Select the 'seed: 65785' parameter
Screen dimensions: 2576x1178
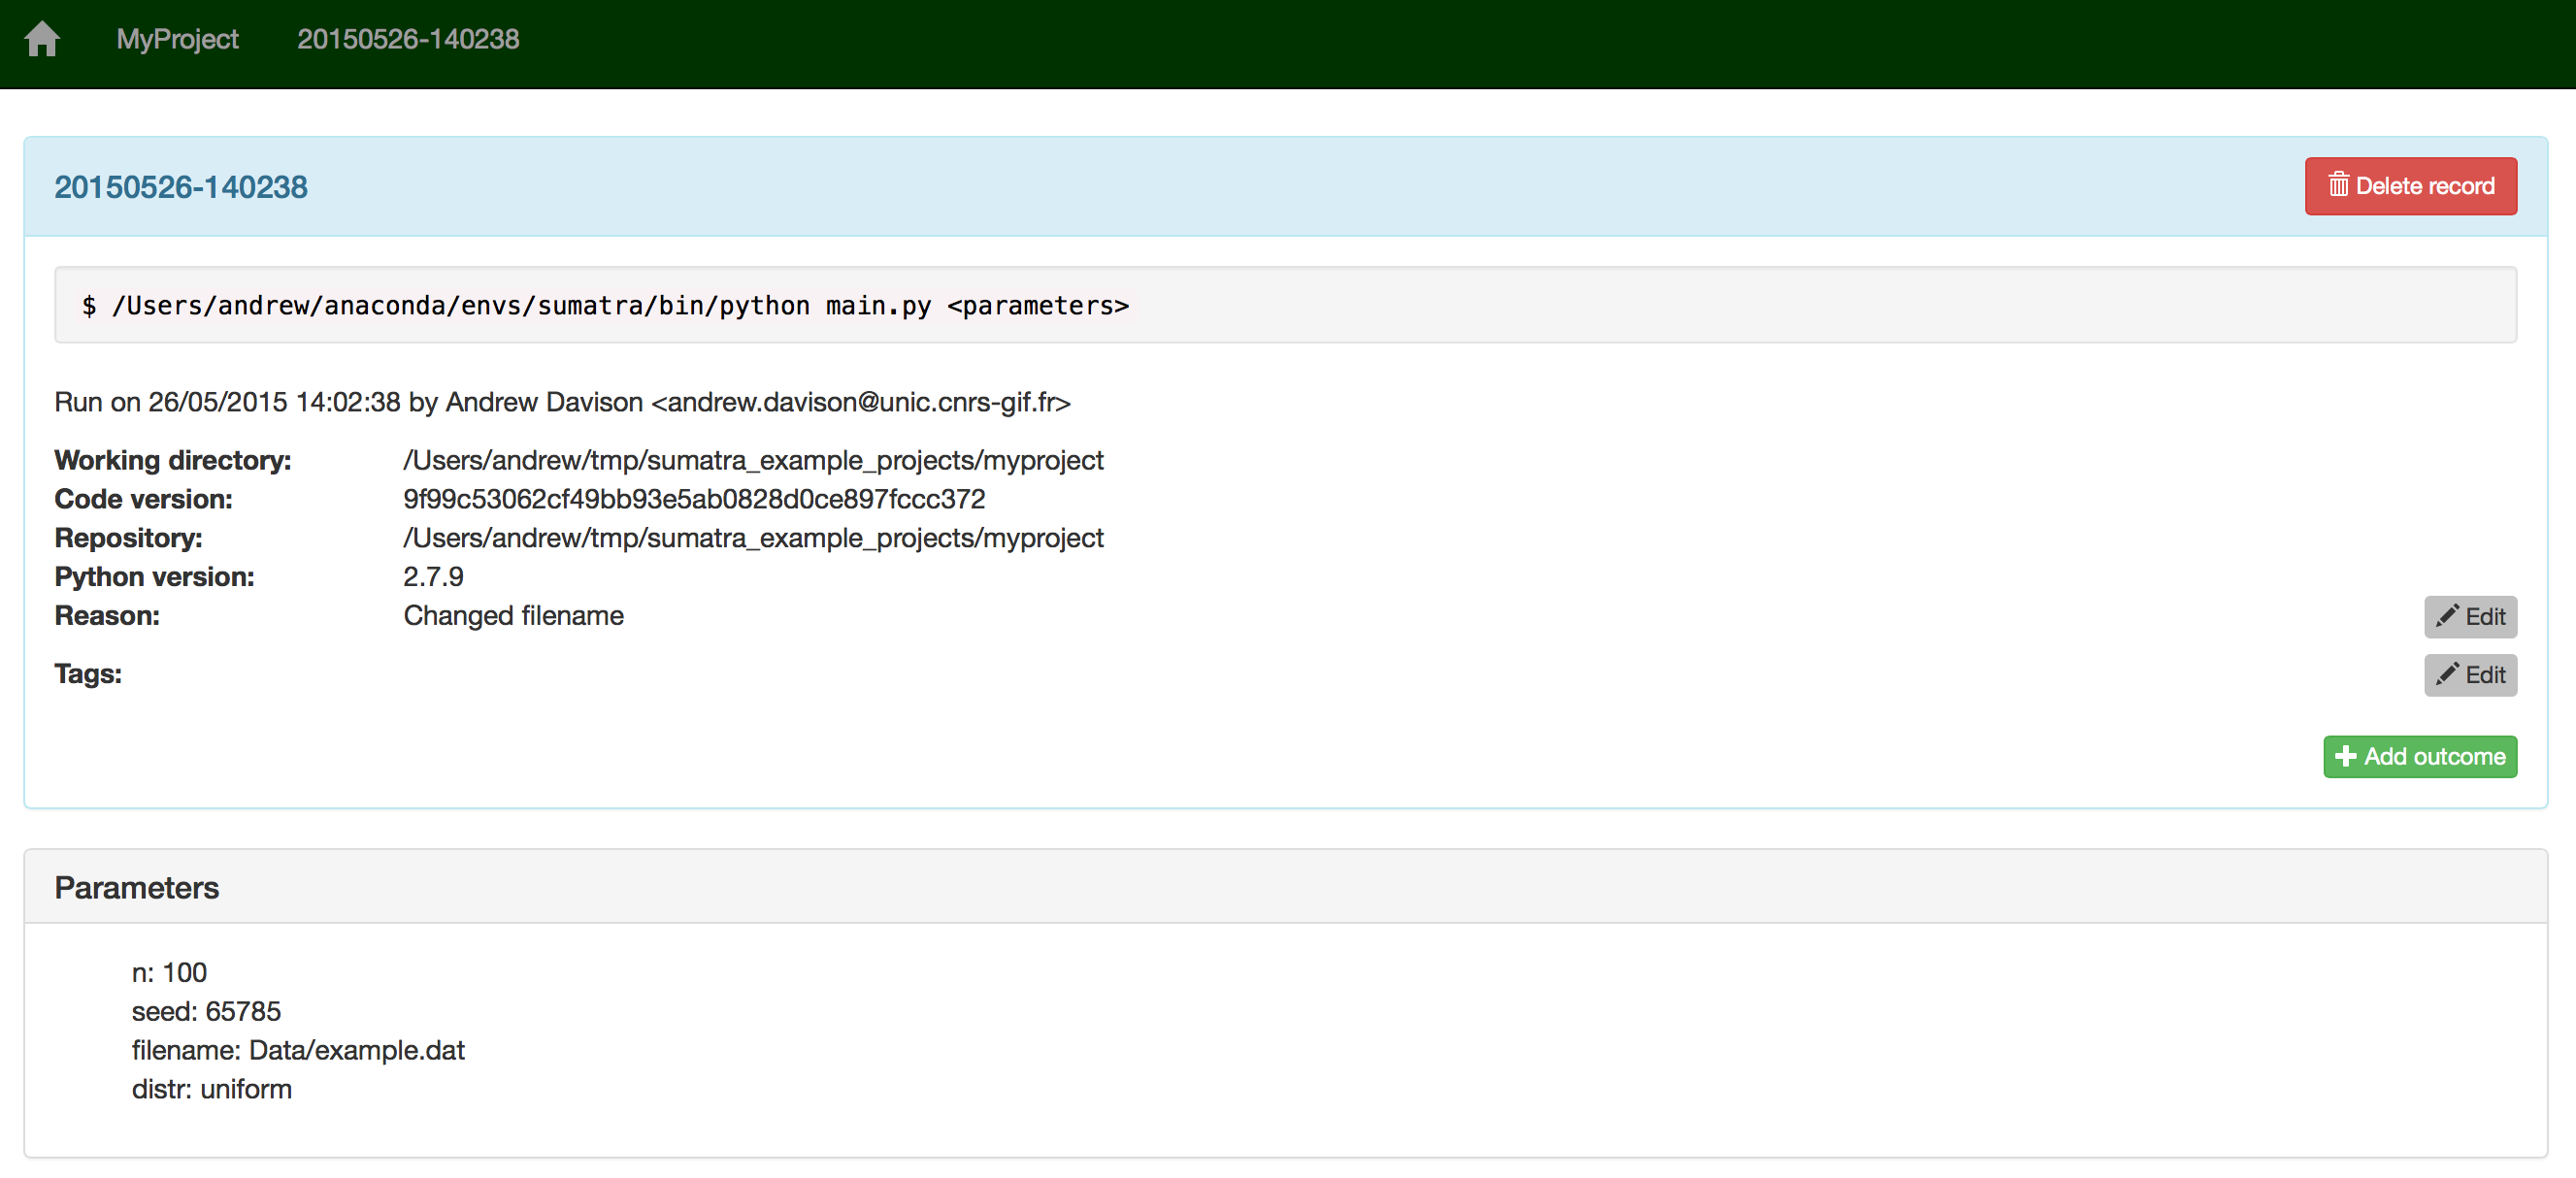[206, 1012]
